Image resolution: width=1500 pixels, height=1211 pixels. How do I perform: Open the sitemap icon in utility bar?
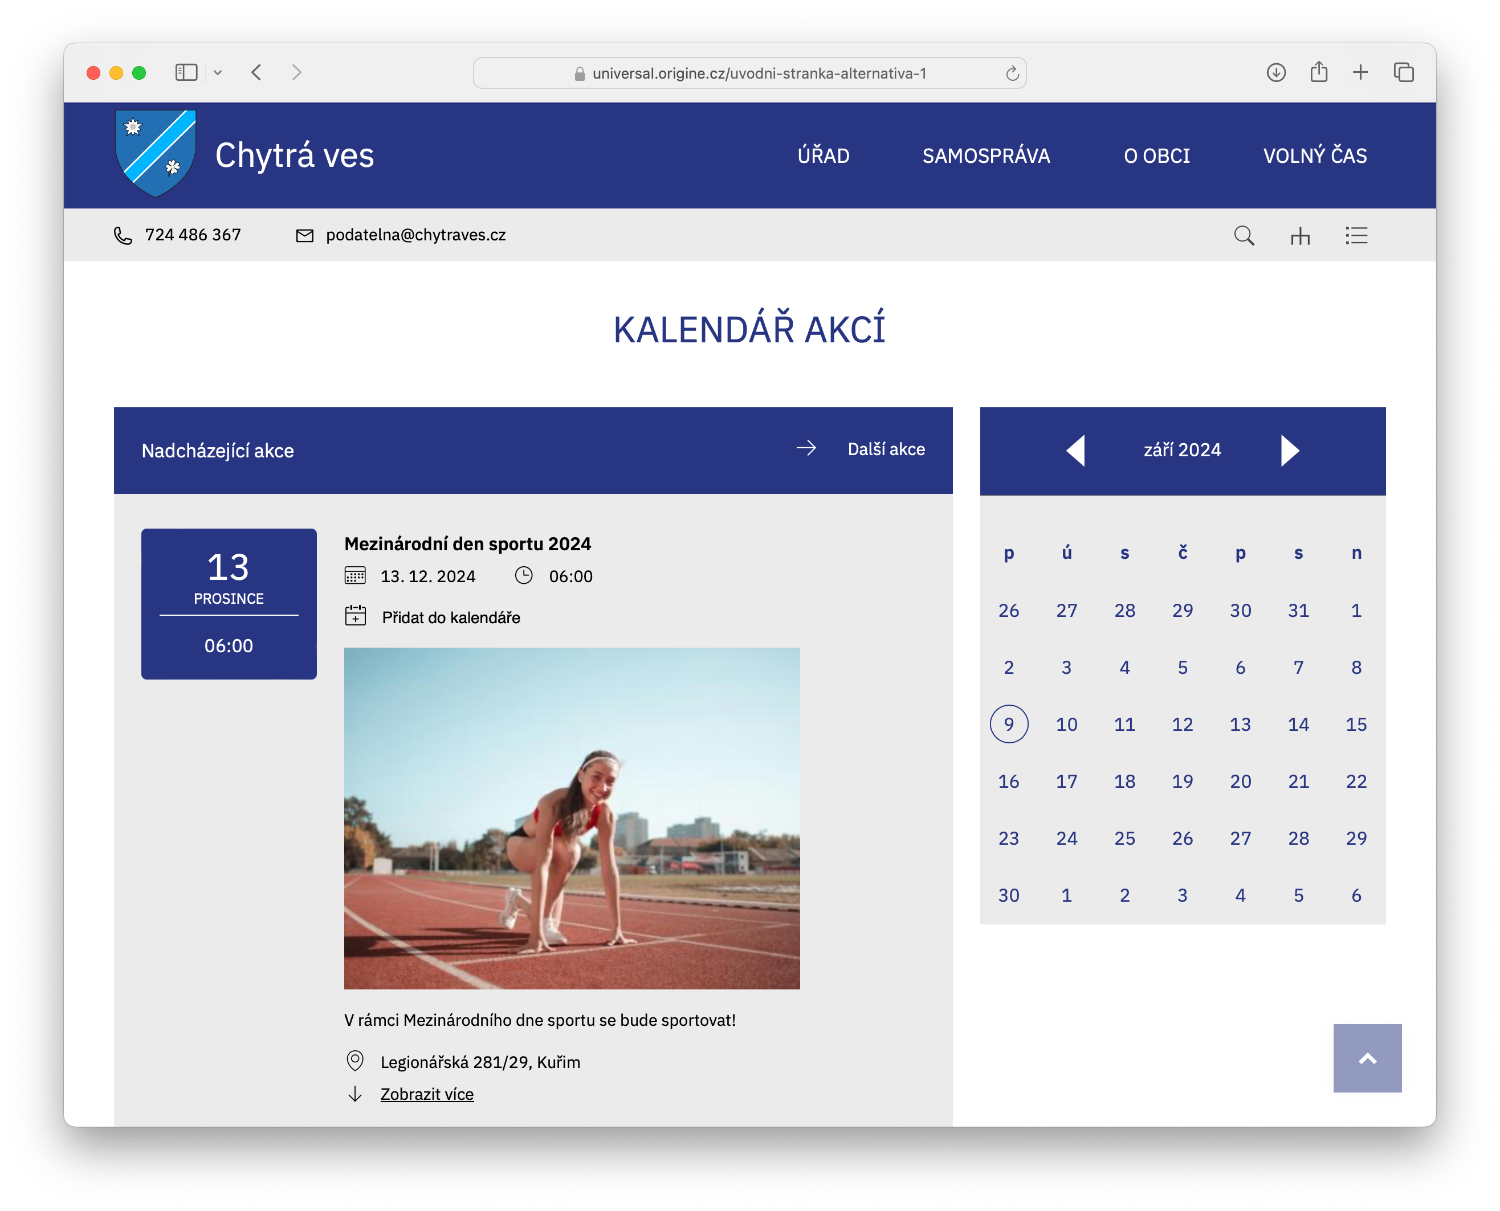(1299, 236)
